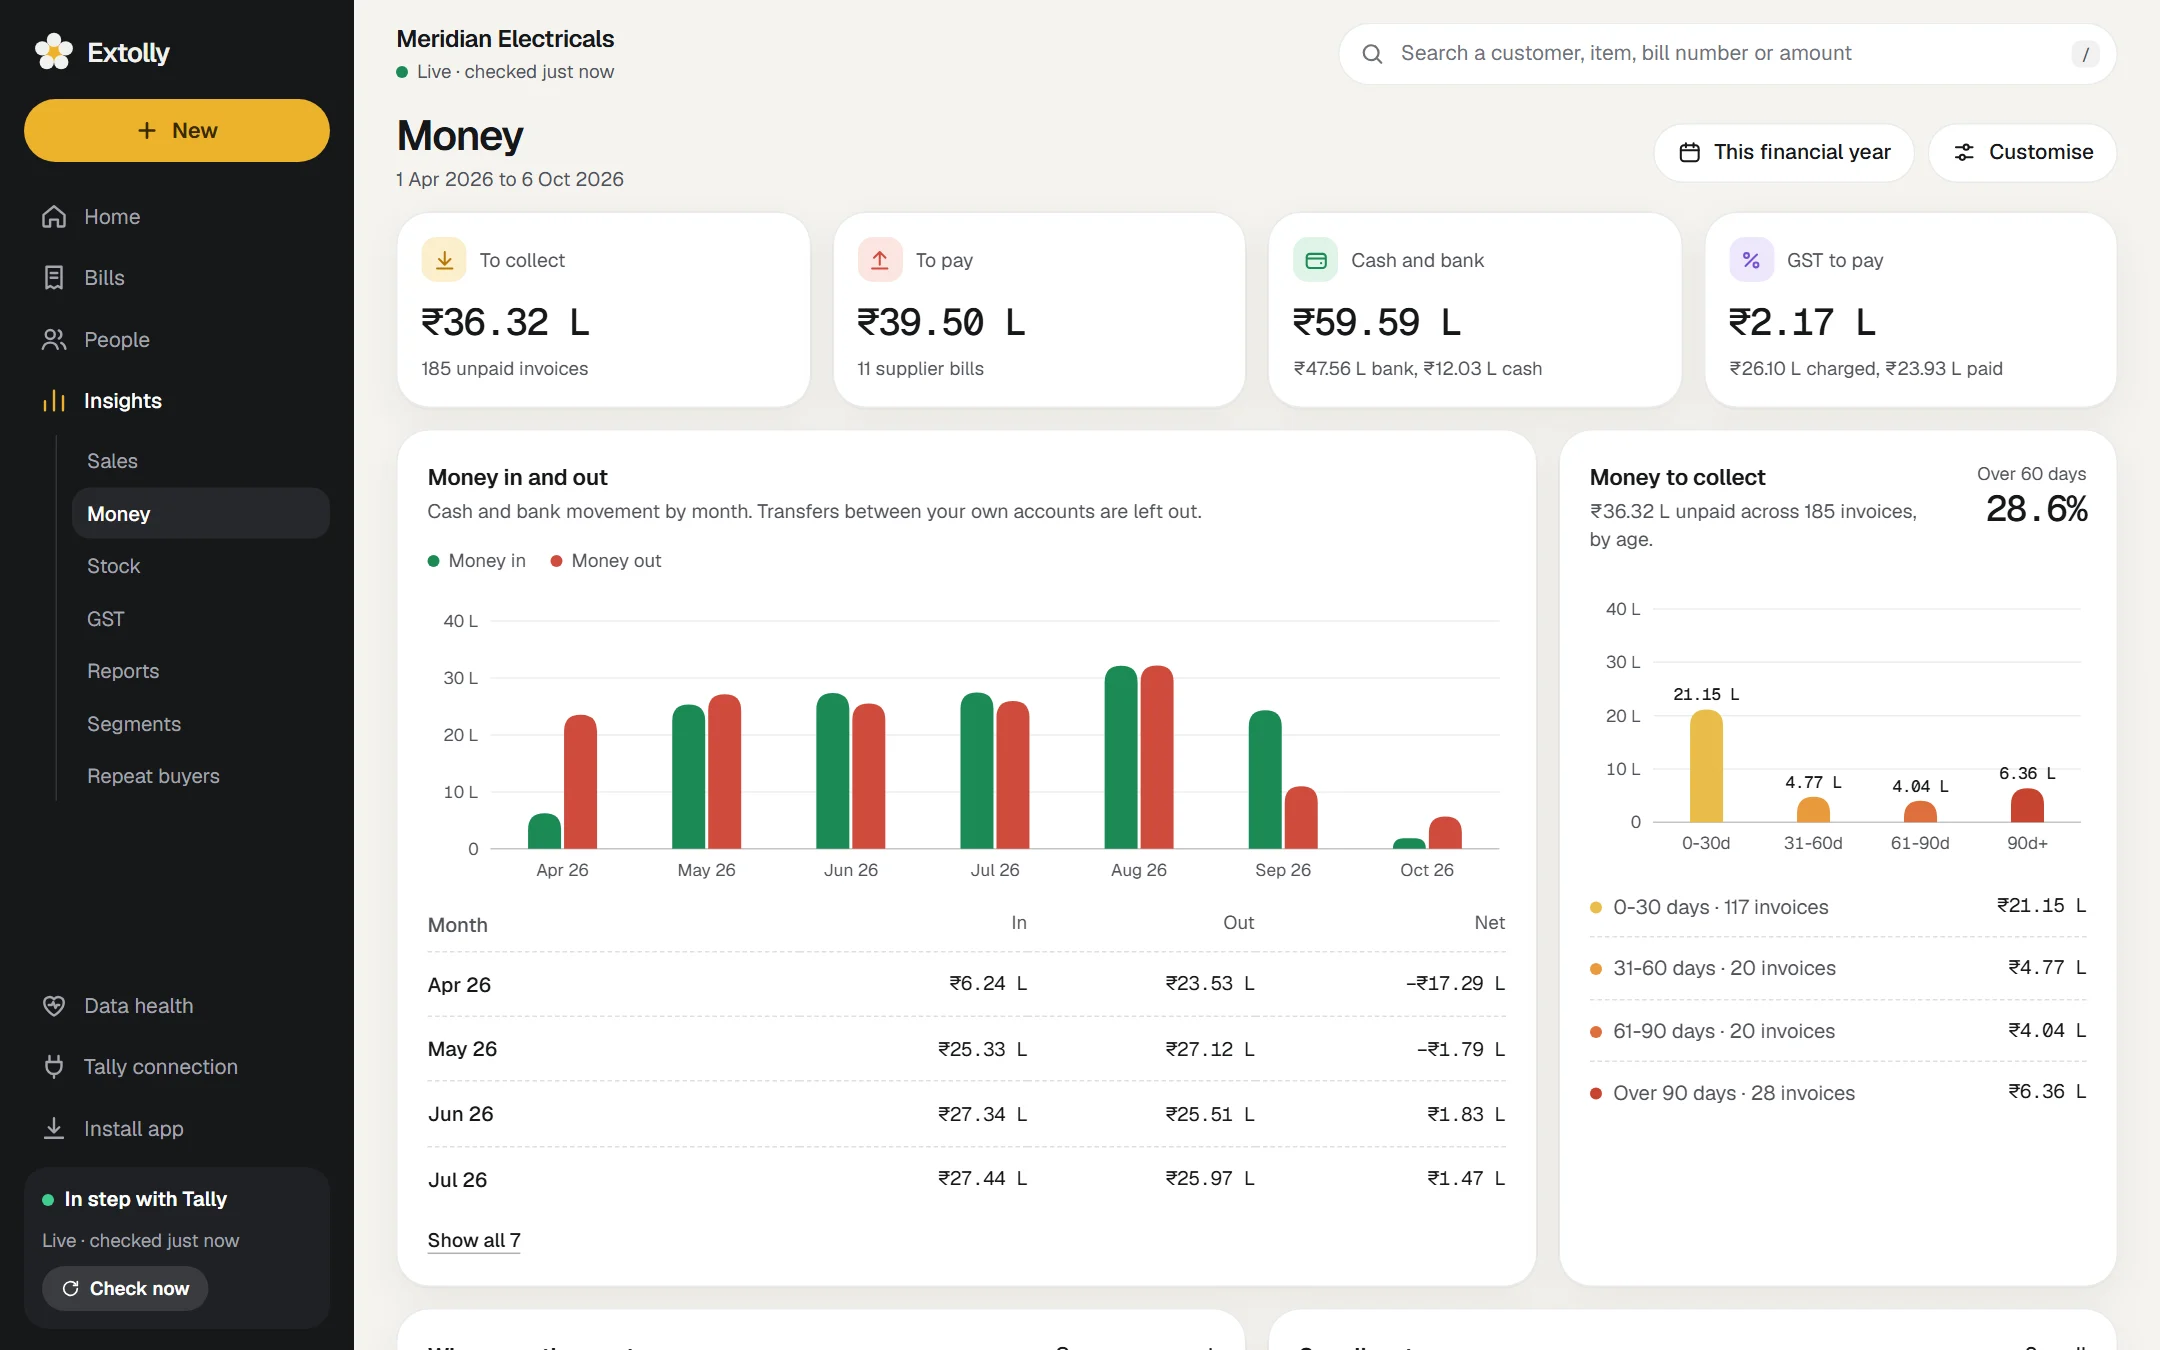Image resolution: width=2160 pixels, height=1350 pixels.
Task: Click the Data health heart icon
Action: click(x=54, y=1006)
